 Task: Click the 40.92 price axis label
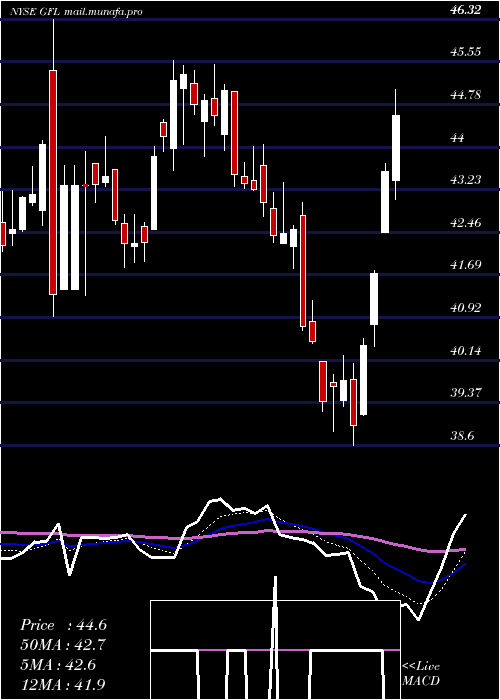(x=466, y=308)
